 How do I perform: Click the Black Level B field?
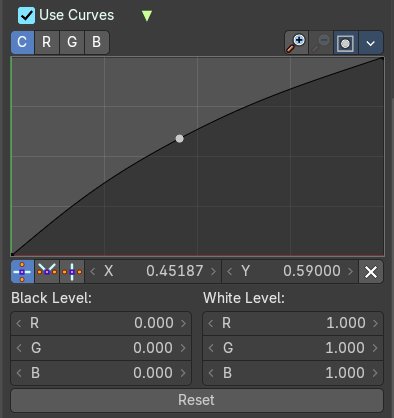click(101, 373)
